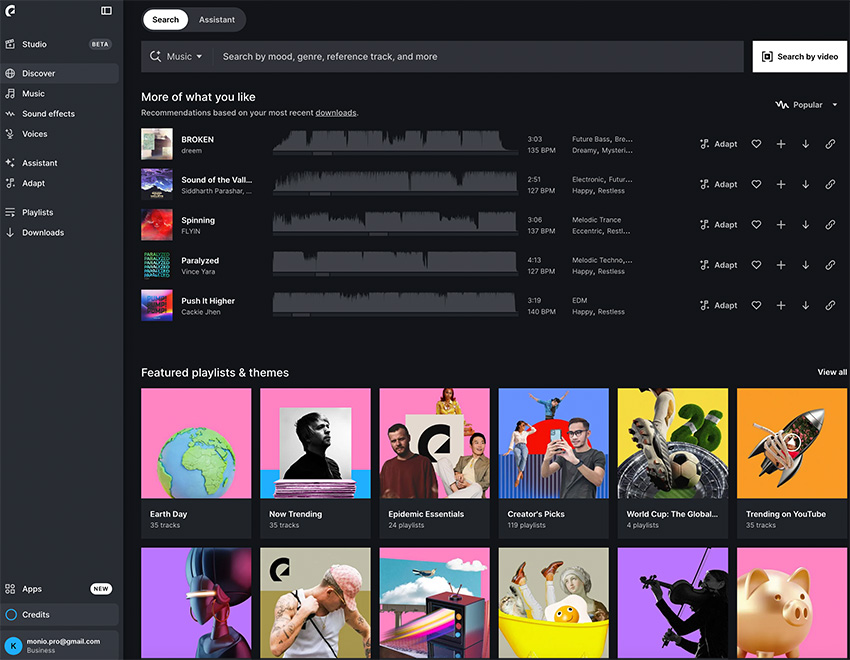Seek within the Spinning waveform
Image resolution: width=850 pixels, height=660 pixels.
(395, 223)
